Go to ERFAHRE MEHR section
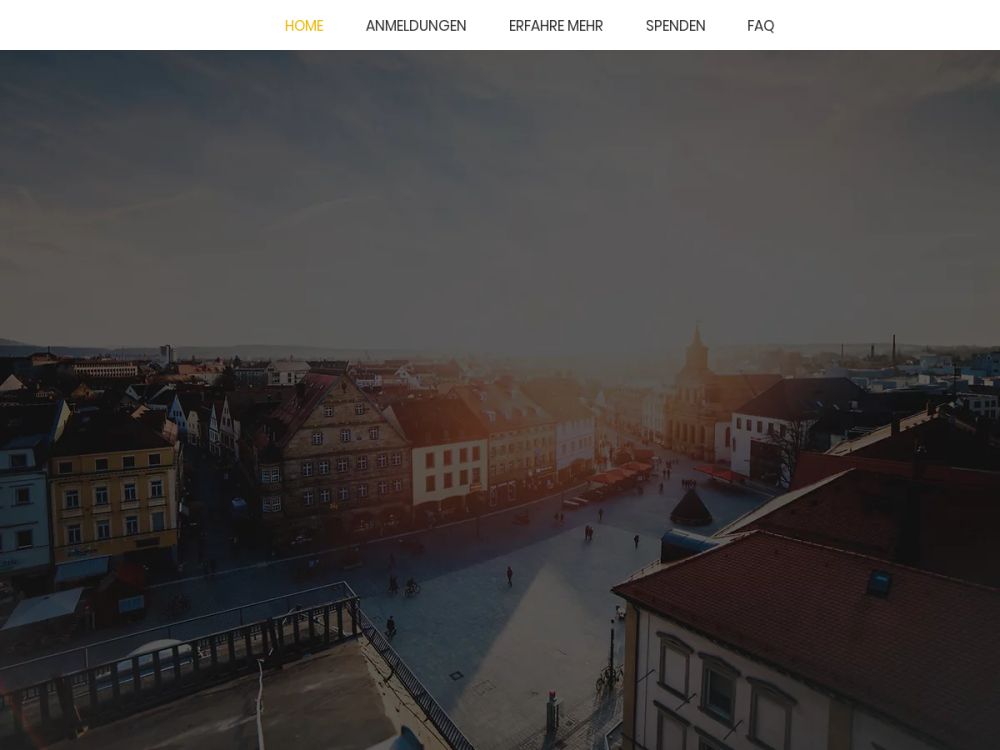 pos(555,26)
